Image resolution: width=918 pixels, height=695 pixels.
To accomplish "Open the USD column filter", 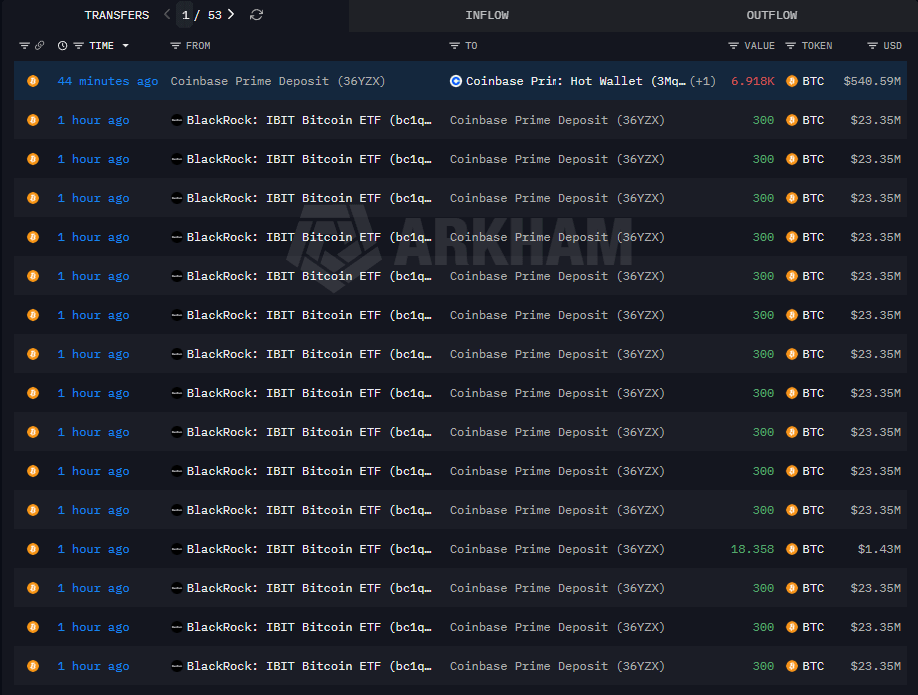I will (871, 46).
